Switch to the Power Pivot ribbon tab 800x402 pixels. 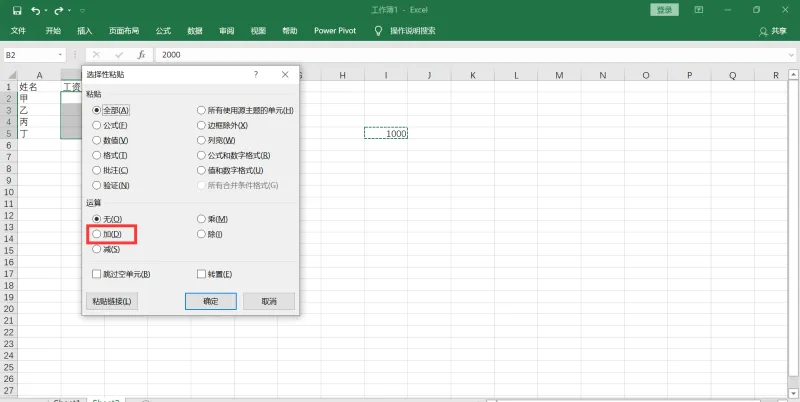(x=335, y=31)
